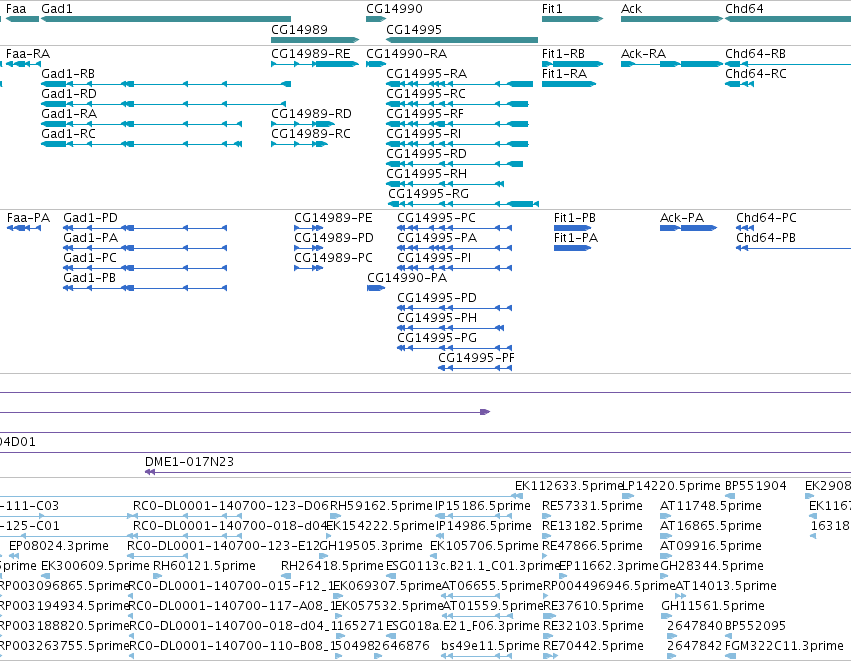Click the Faa gene label

(16, 9)
